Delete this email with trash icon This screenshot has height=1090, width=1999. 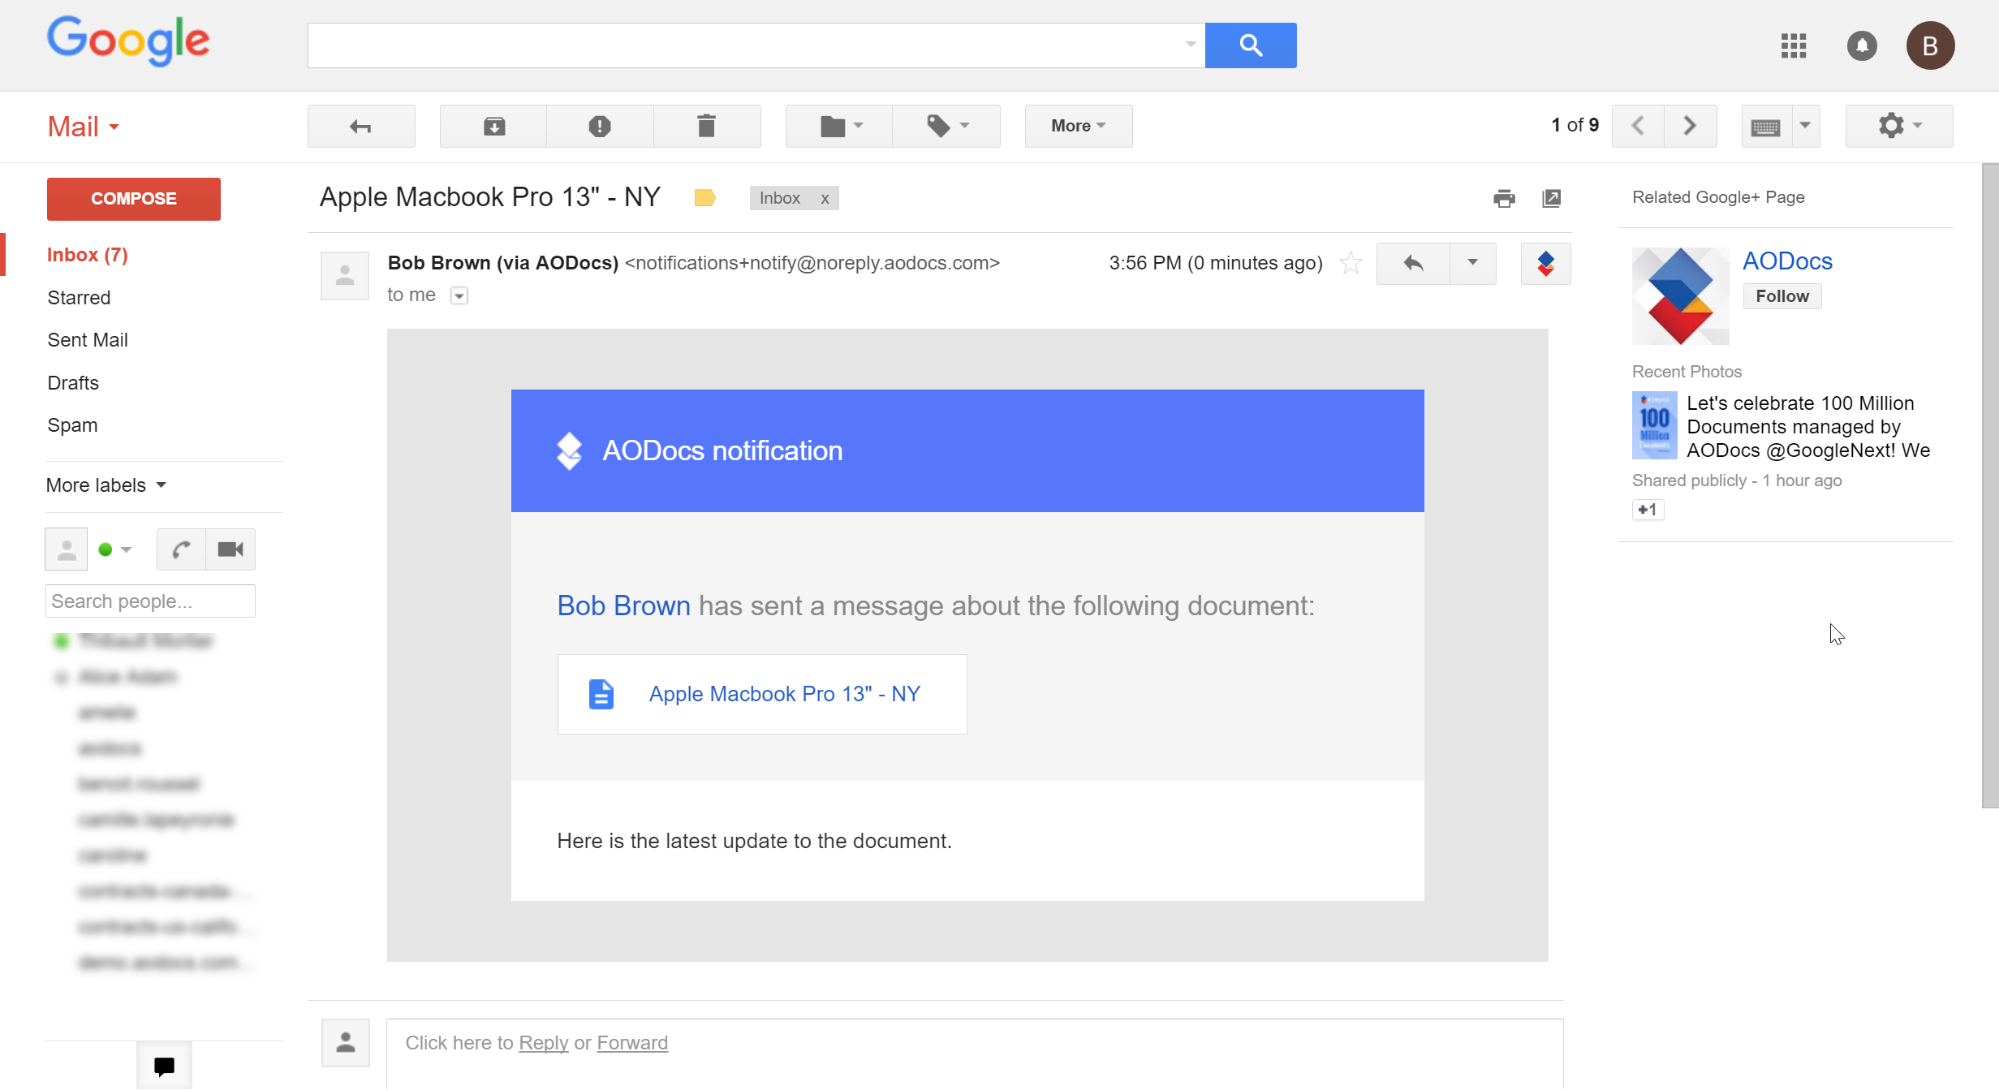(x=706, y=126)
